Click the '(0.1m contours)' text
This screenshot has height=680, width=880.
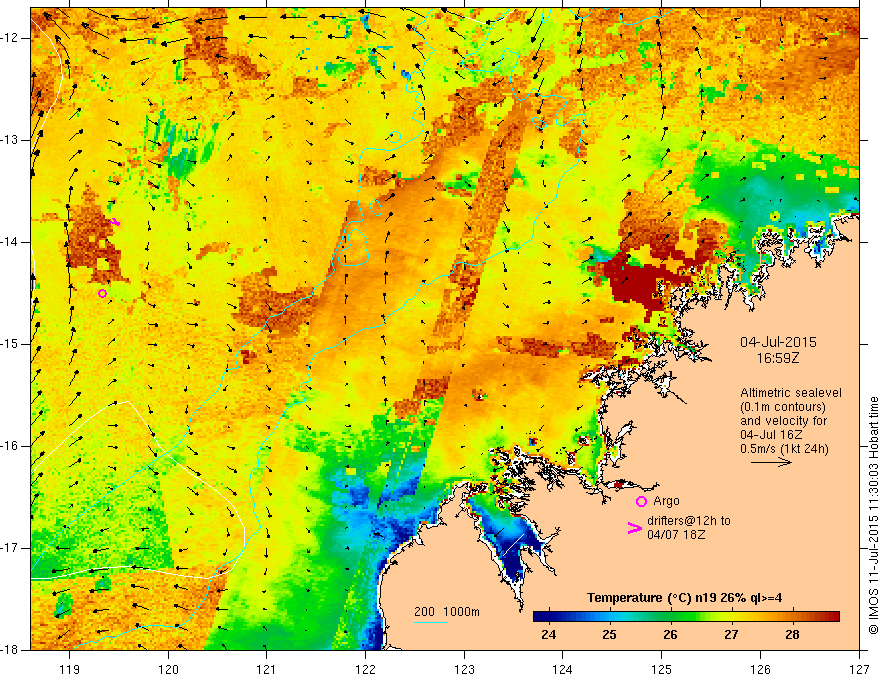pos(783,407)
